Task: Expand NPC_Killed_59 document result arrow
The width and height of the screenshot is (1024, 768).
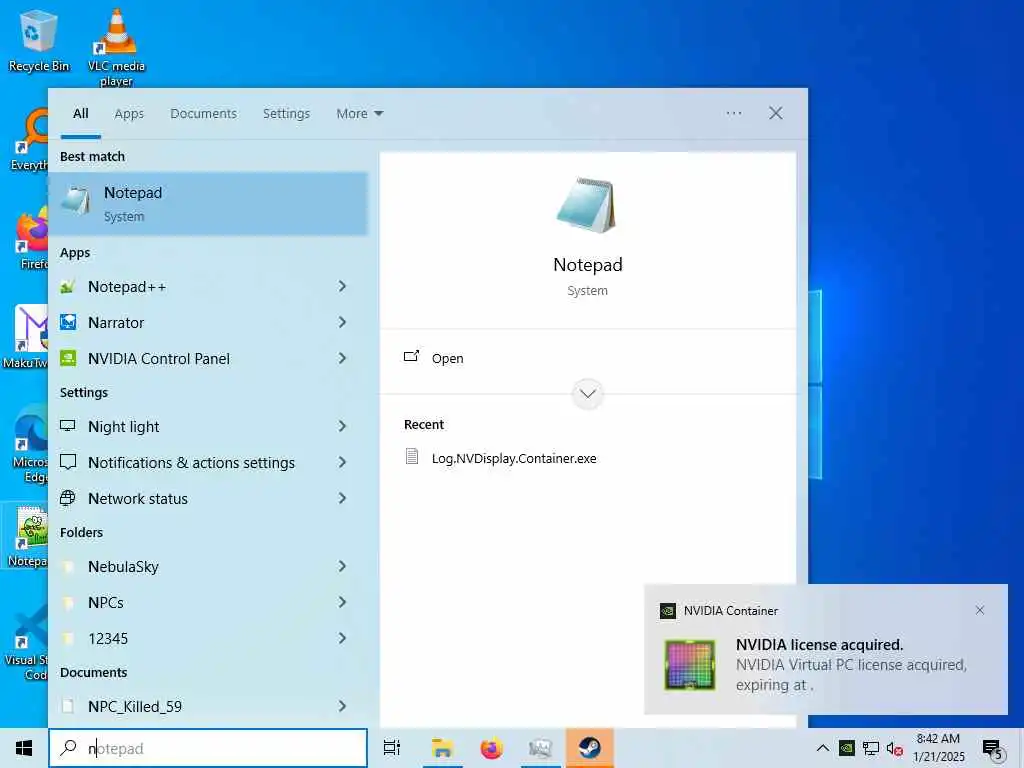Action: pos(342,706)
